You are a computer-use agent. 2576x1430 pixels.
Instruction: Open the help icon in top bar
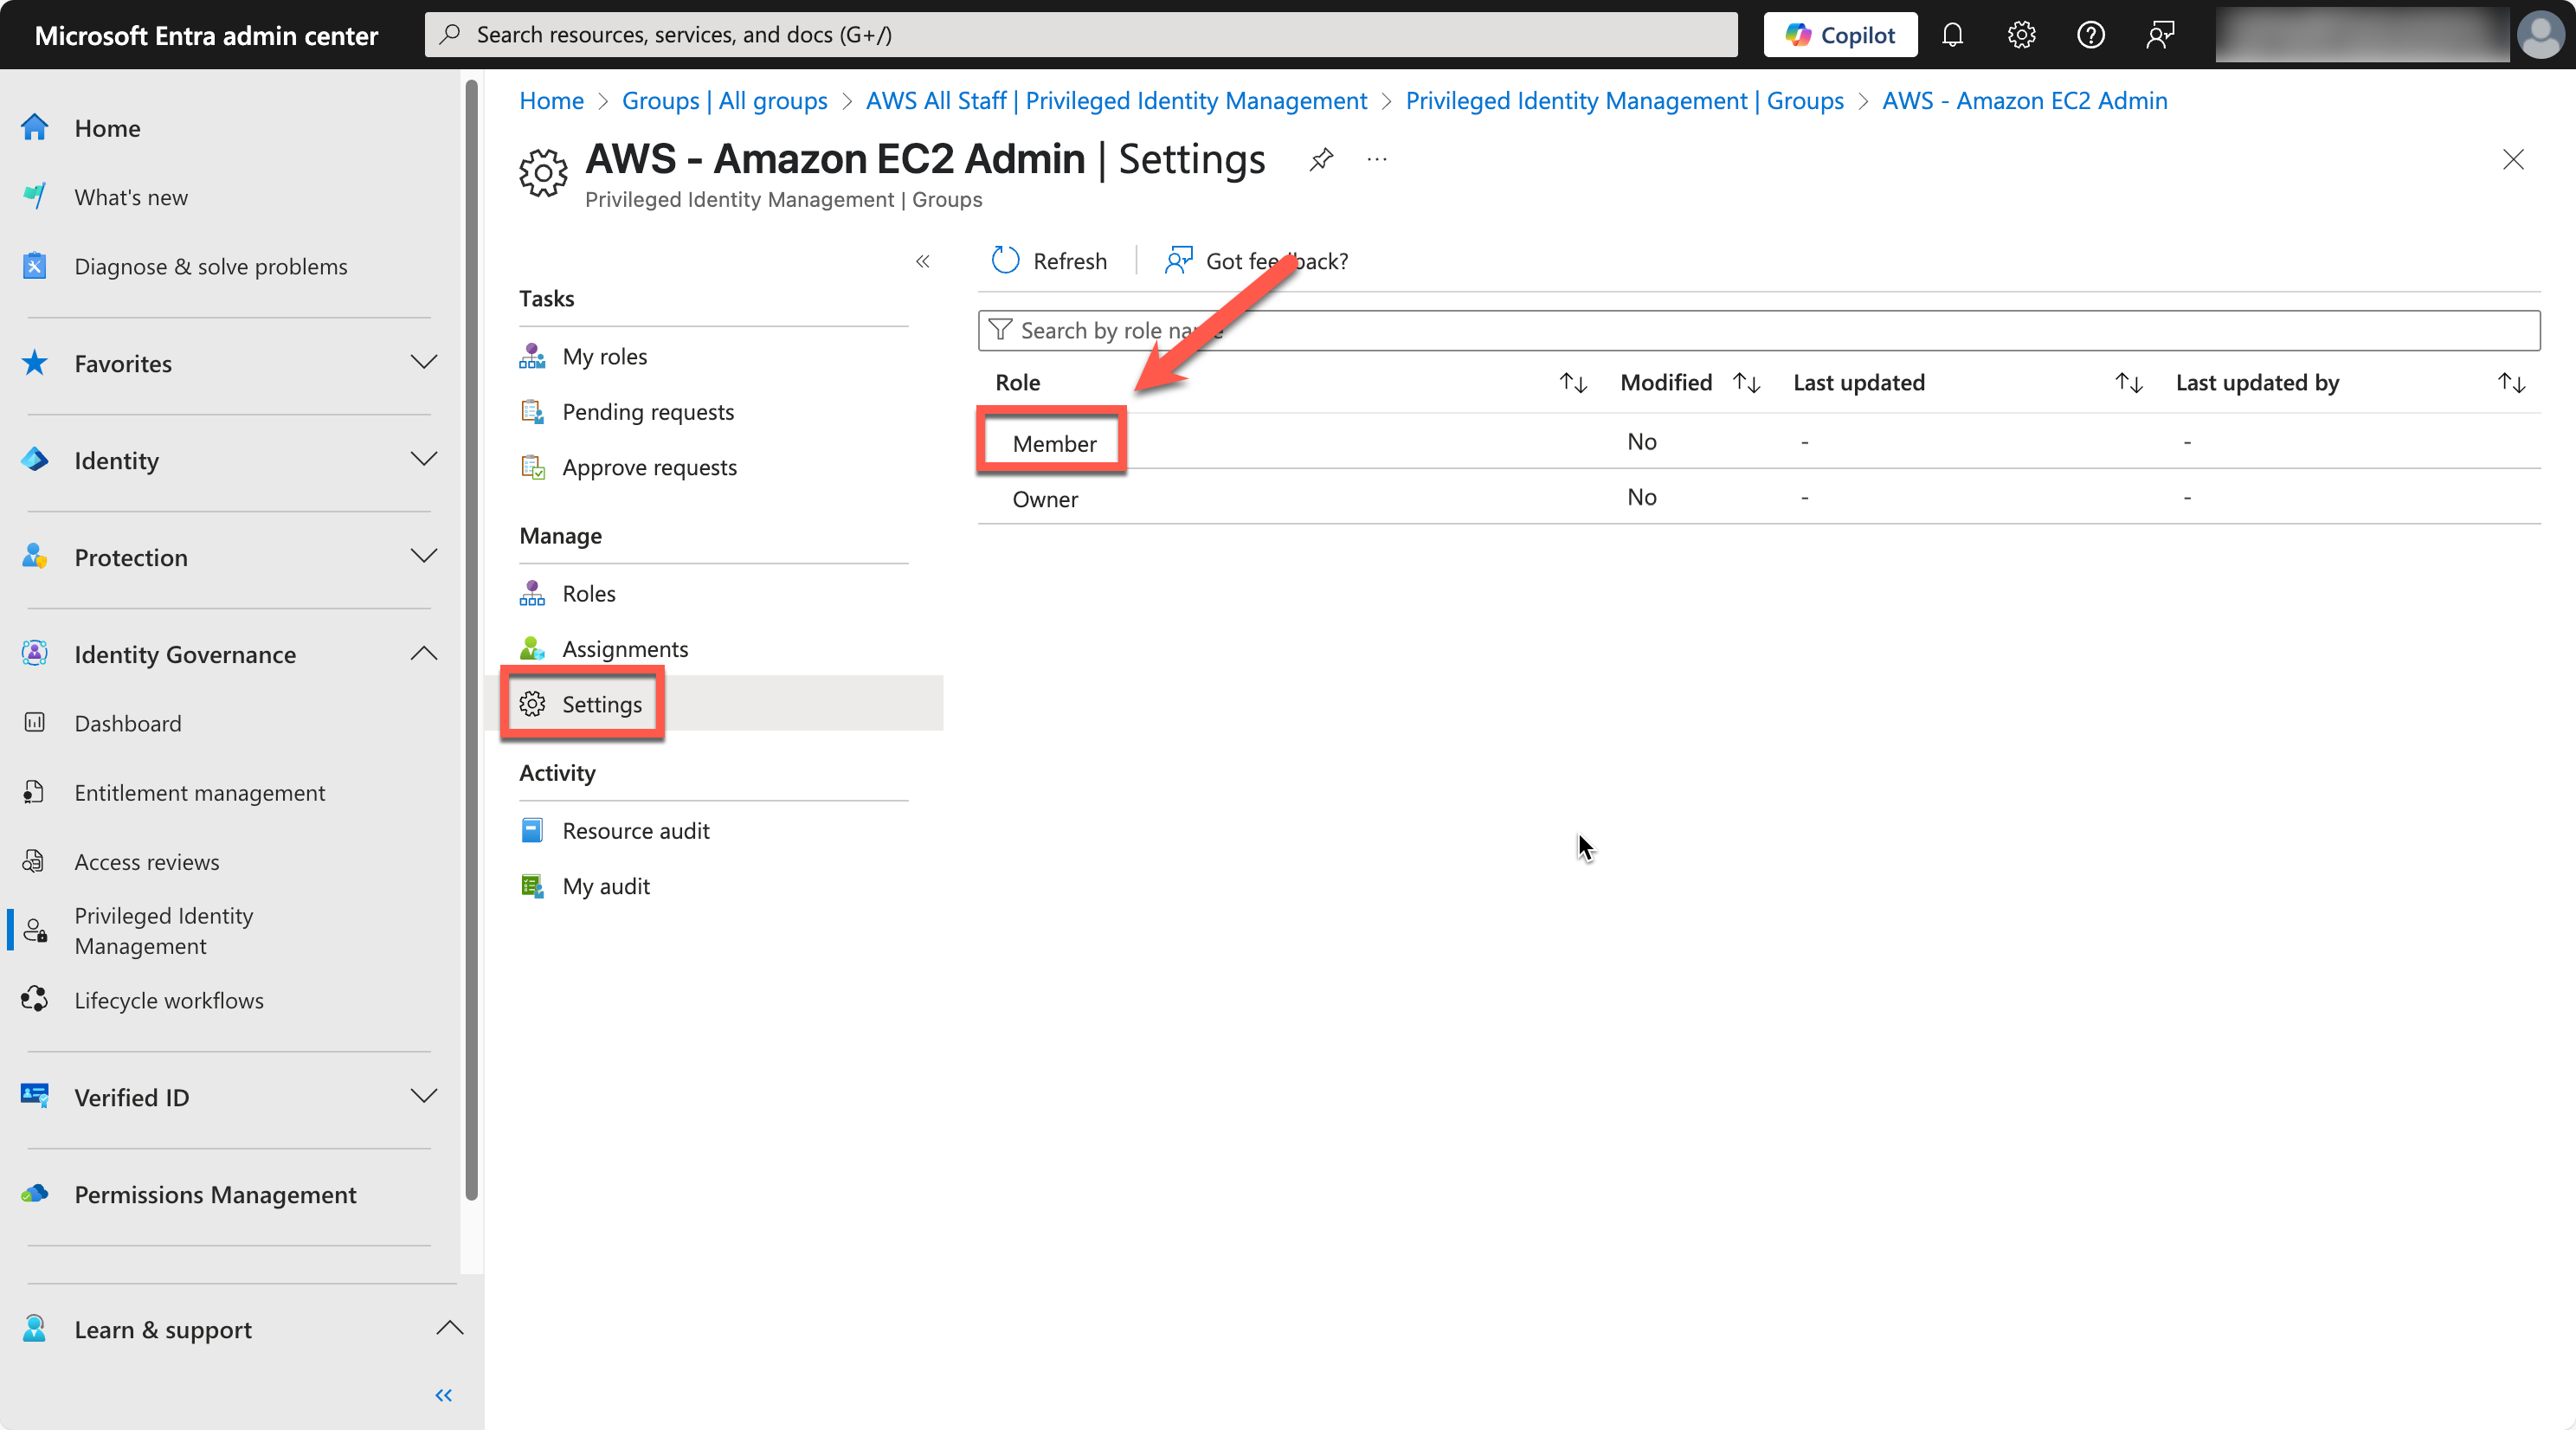(2090, 34)
